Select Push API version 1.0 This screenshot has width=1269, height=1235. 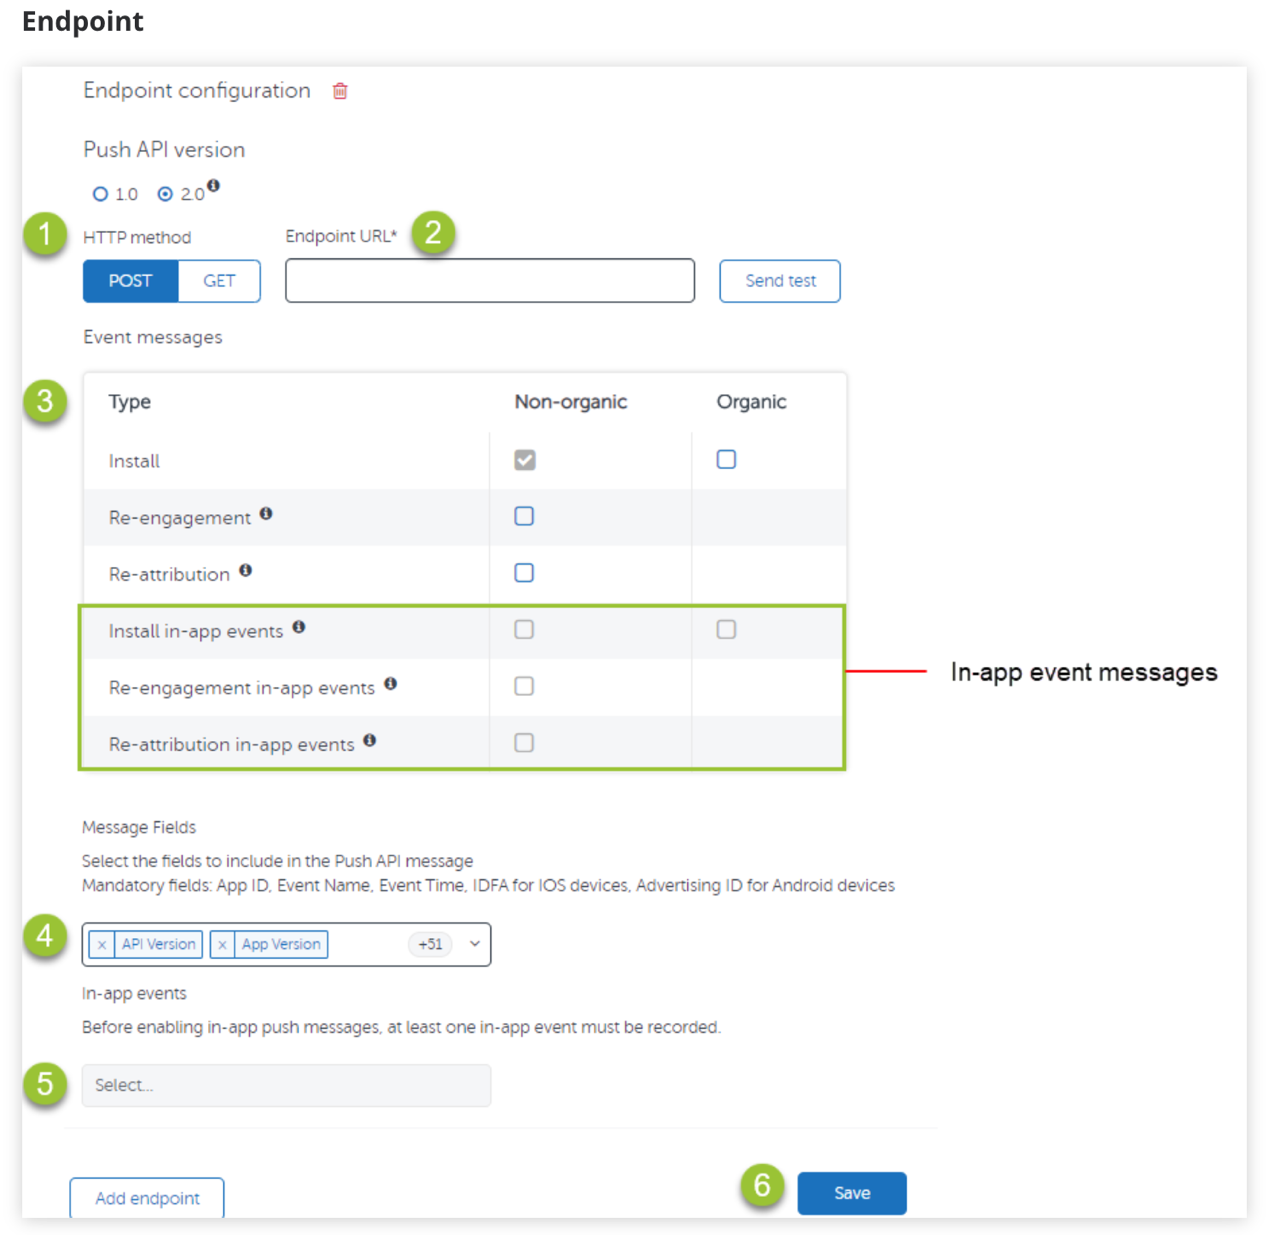(x=101, y=193)
